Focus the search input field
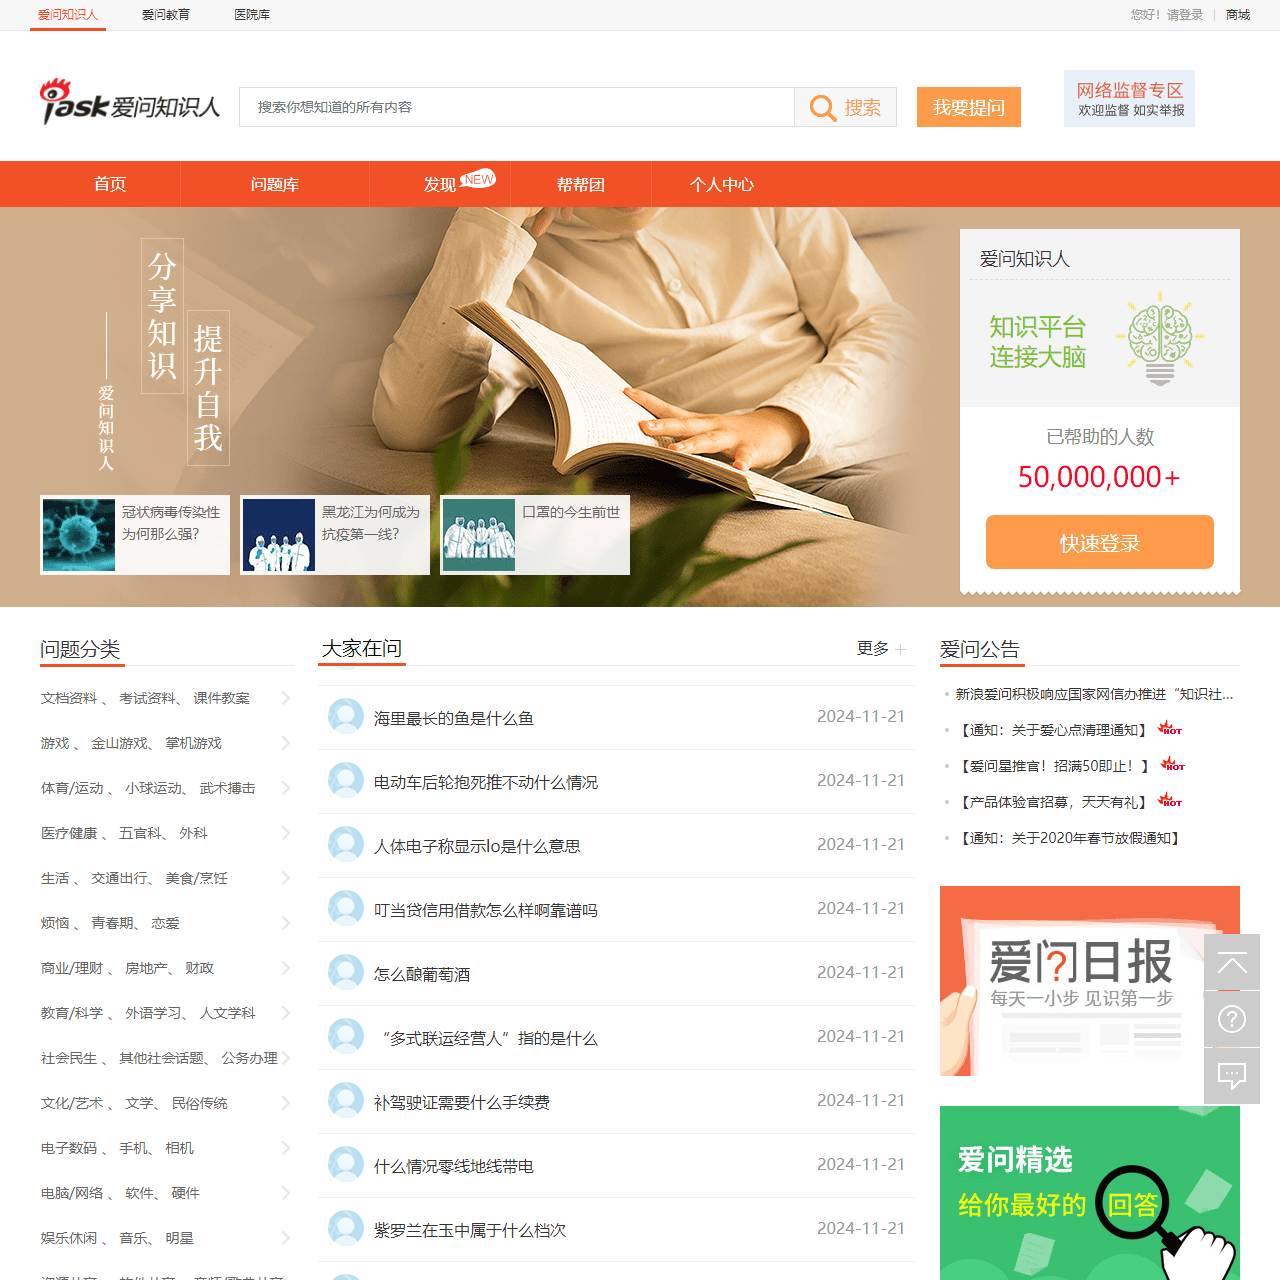This screenshot has width=1280, height=1280. 517,107
